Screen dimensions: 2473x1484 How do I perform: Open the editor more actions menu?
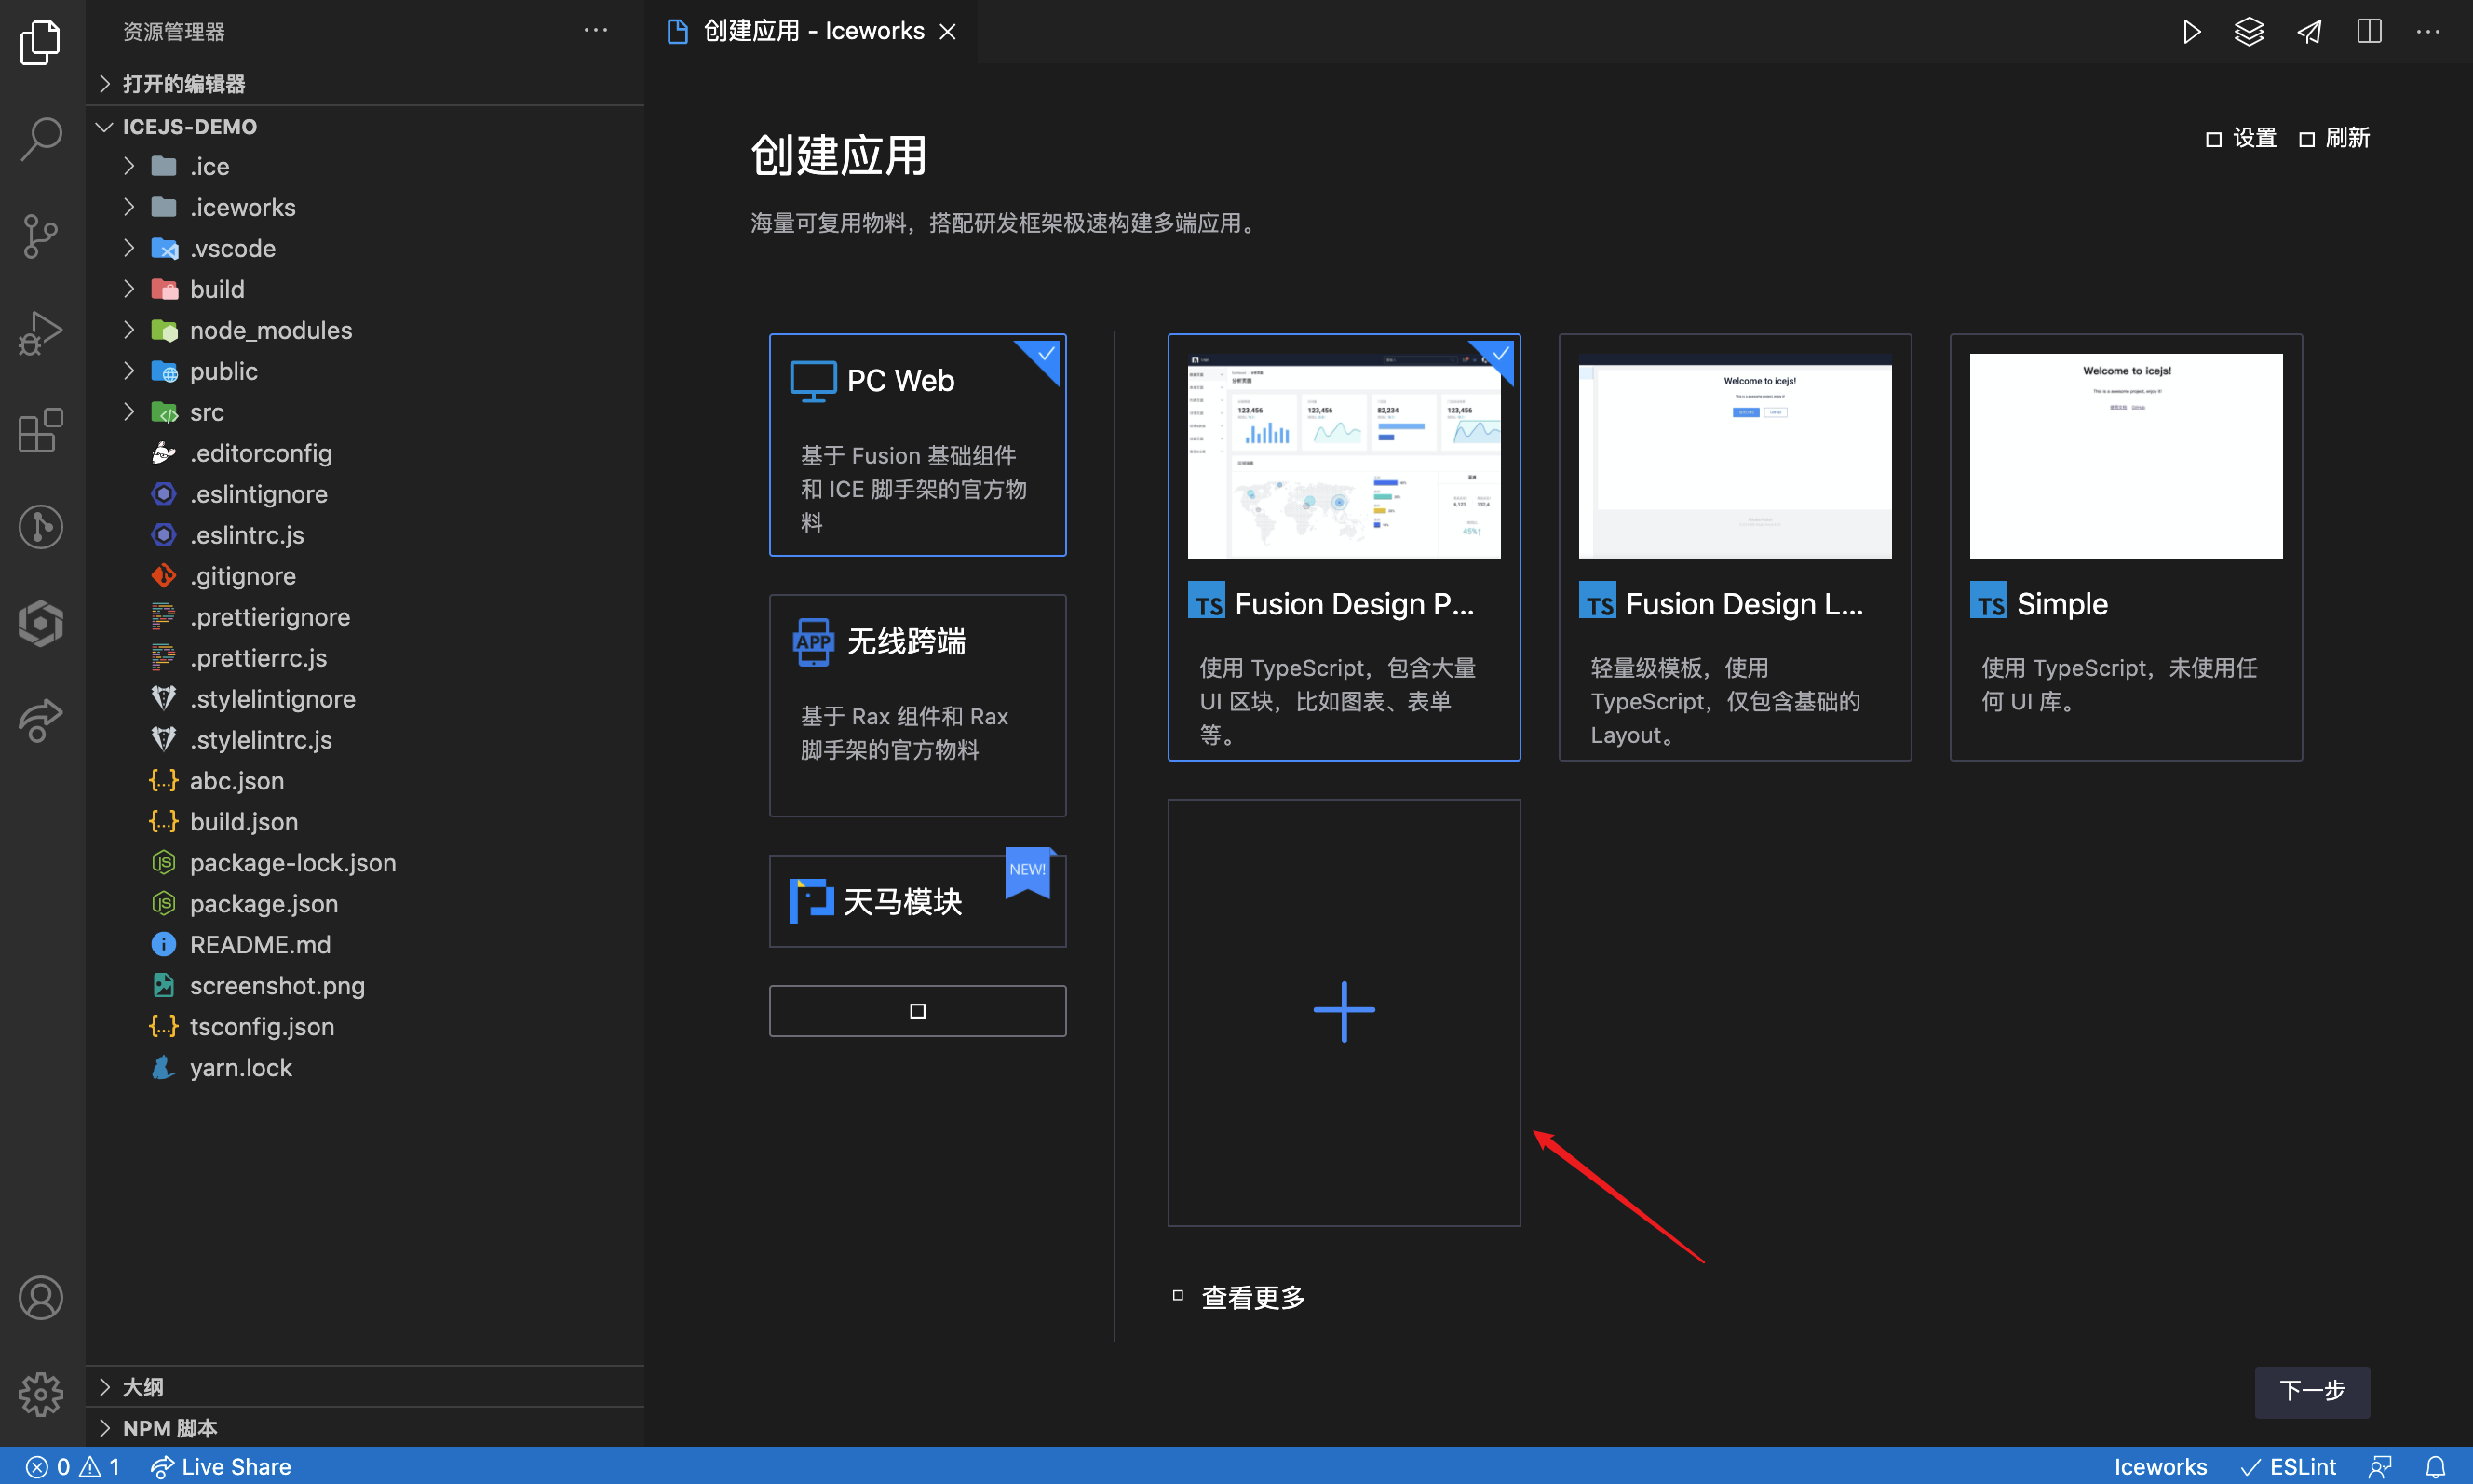pyautogui.click(x=2429, y=31)
